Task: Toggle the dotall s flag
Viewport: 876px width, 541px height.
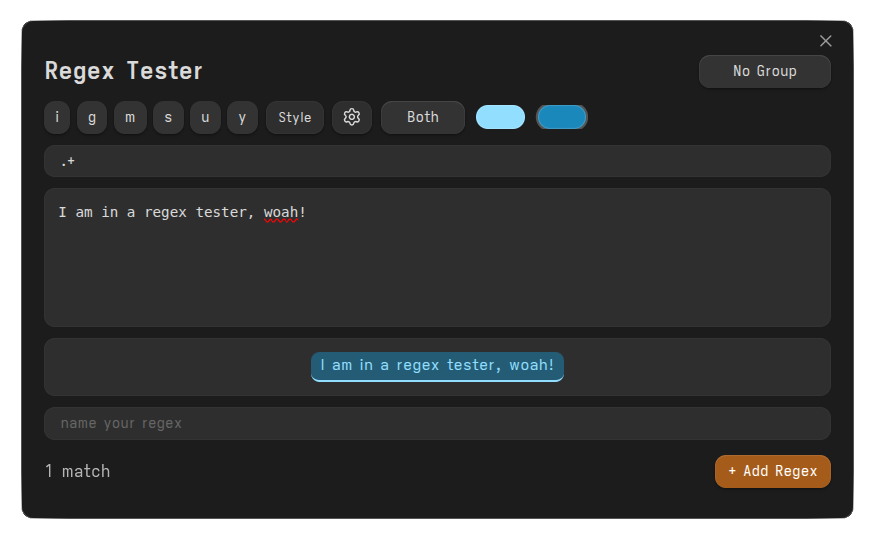Action: (x=168, y=117)
